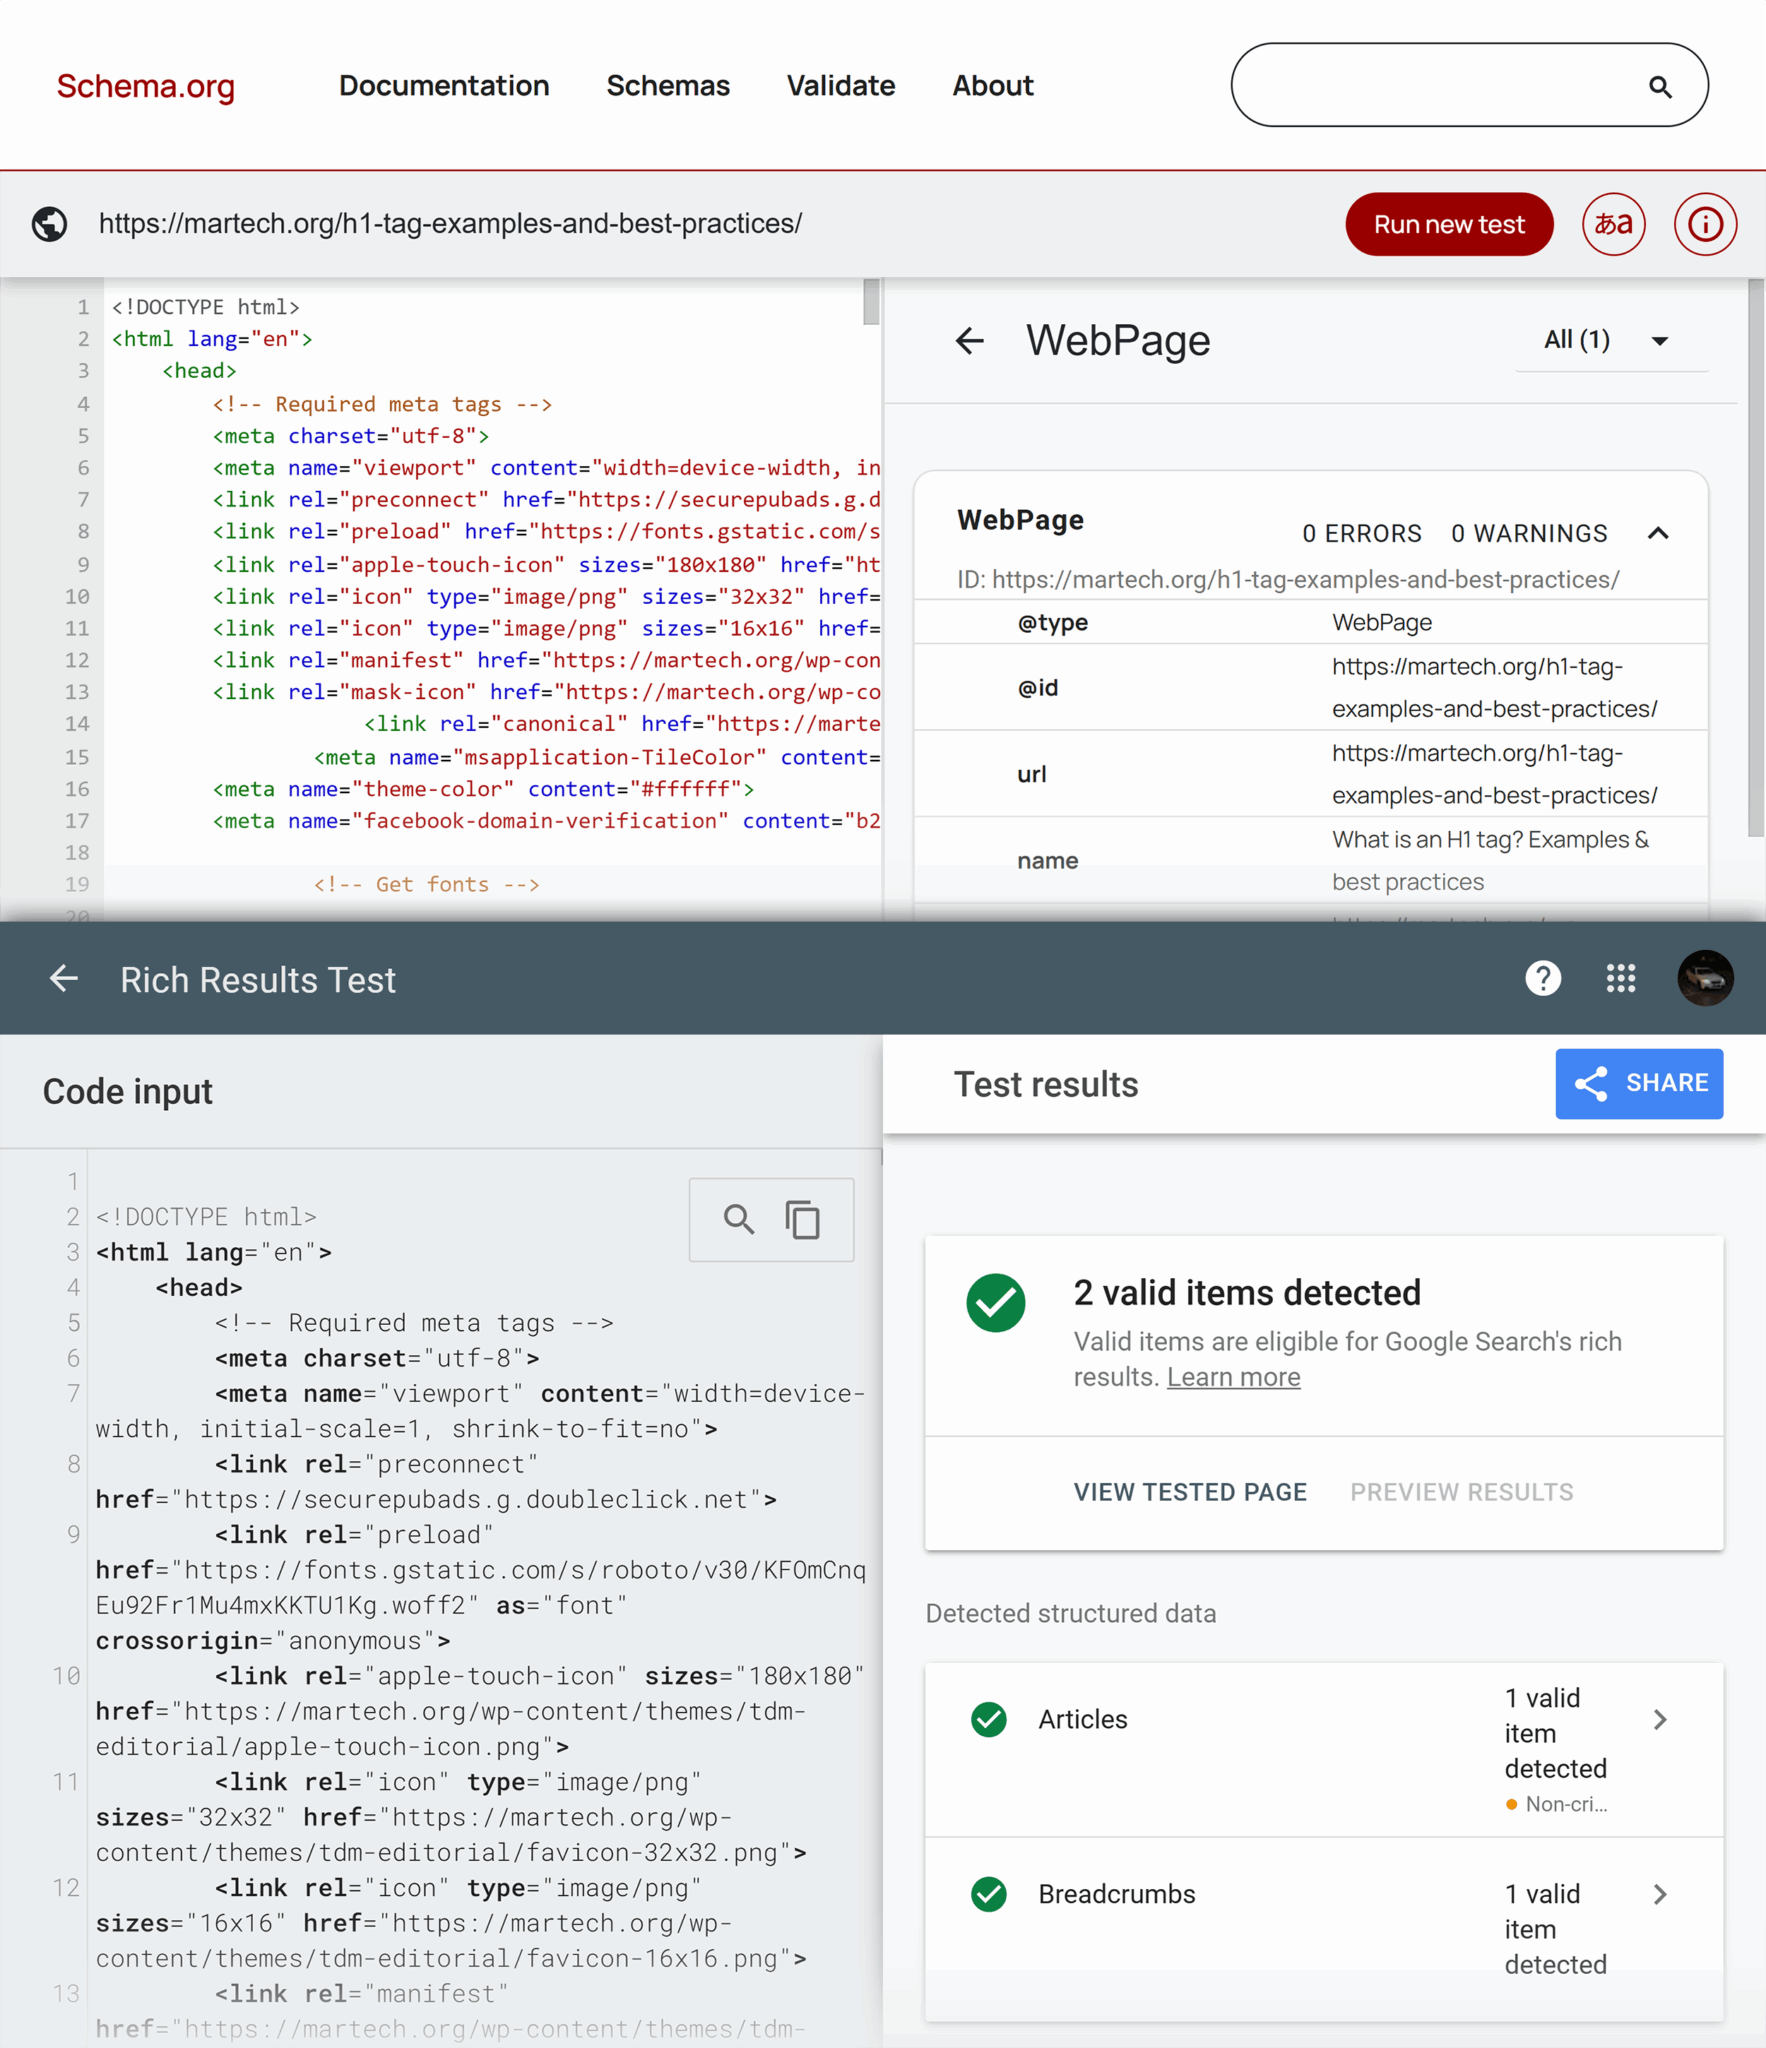Select the @id row value
Screen dimensions: 1766x2048
coord(1494,688)
